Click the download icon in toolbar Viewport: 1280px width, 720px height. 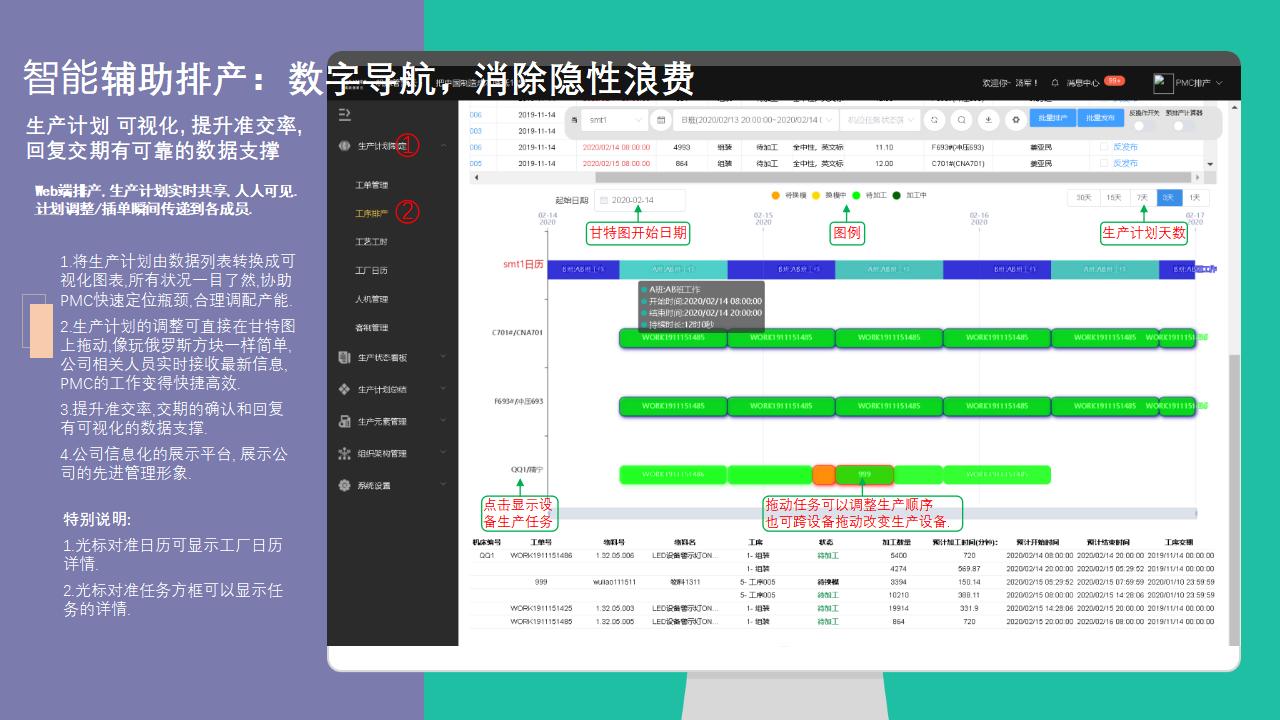click(989, 119)
